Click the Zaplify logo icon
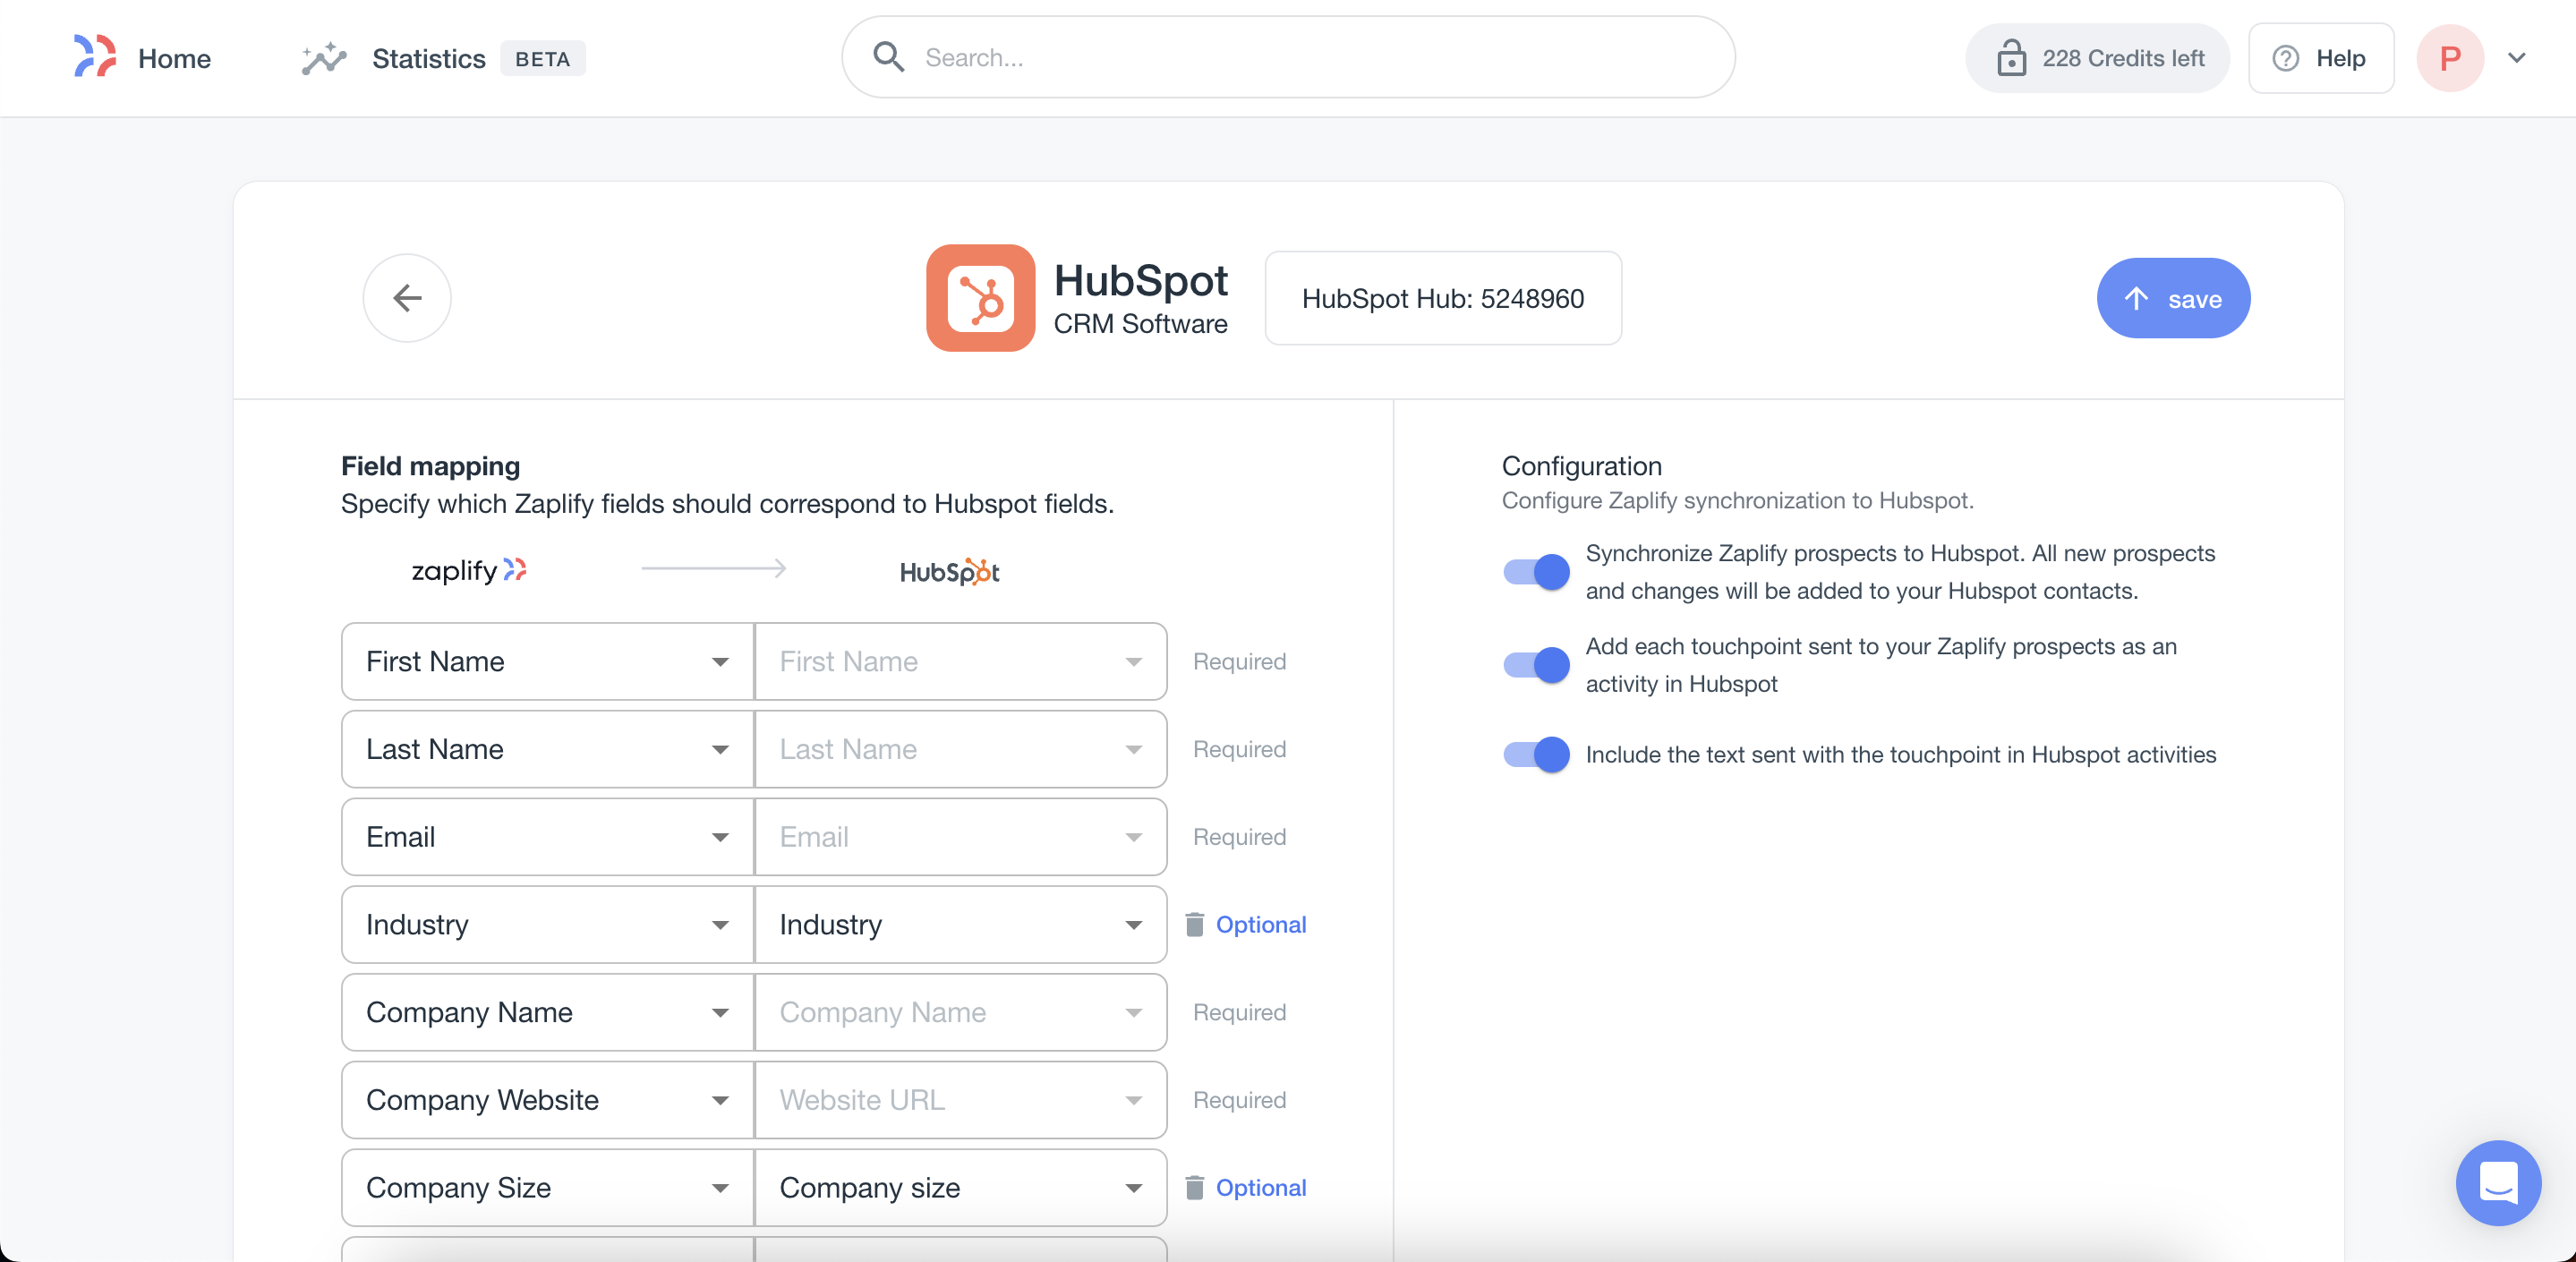Screen dimensions: 2576x1262 click(95, 57)
